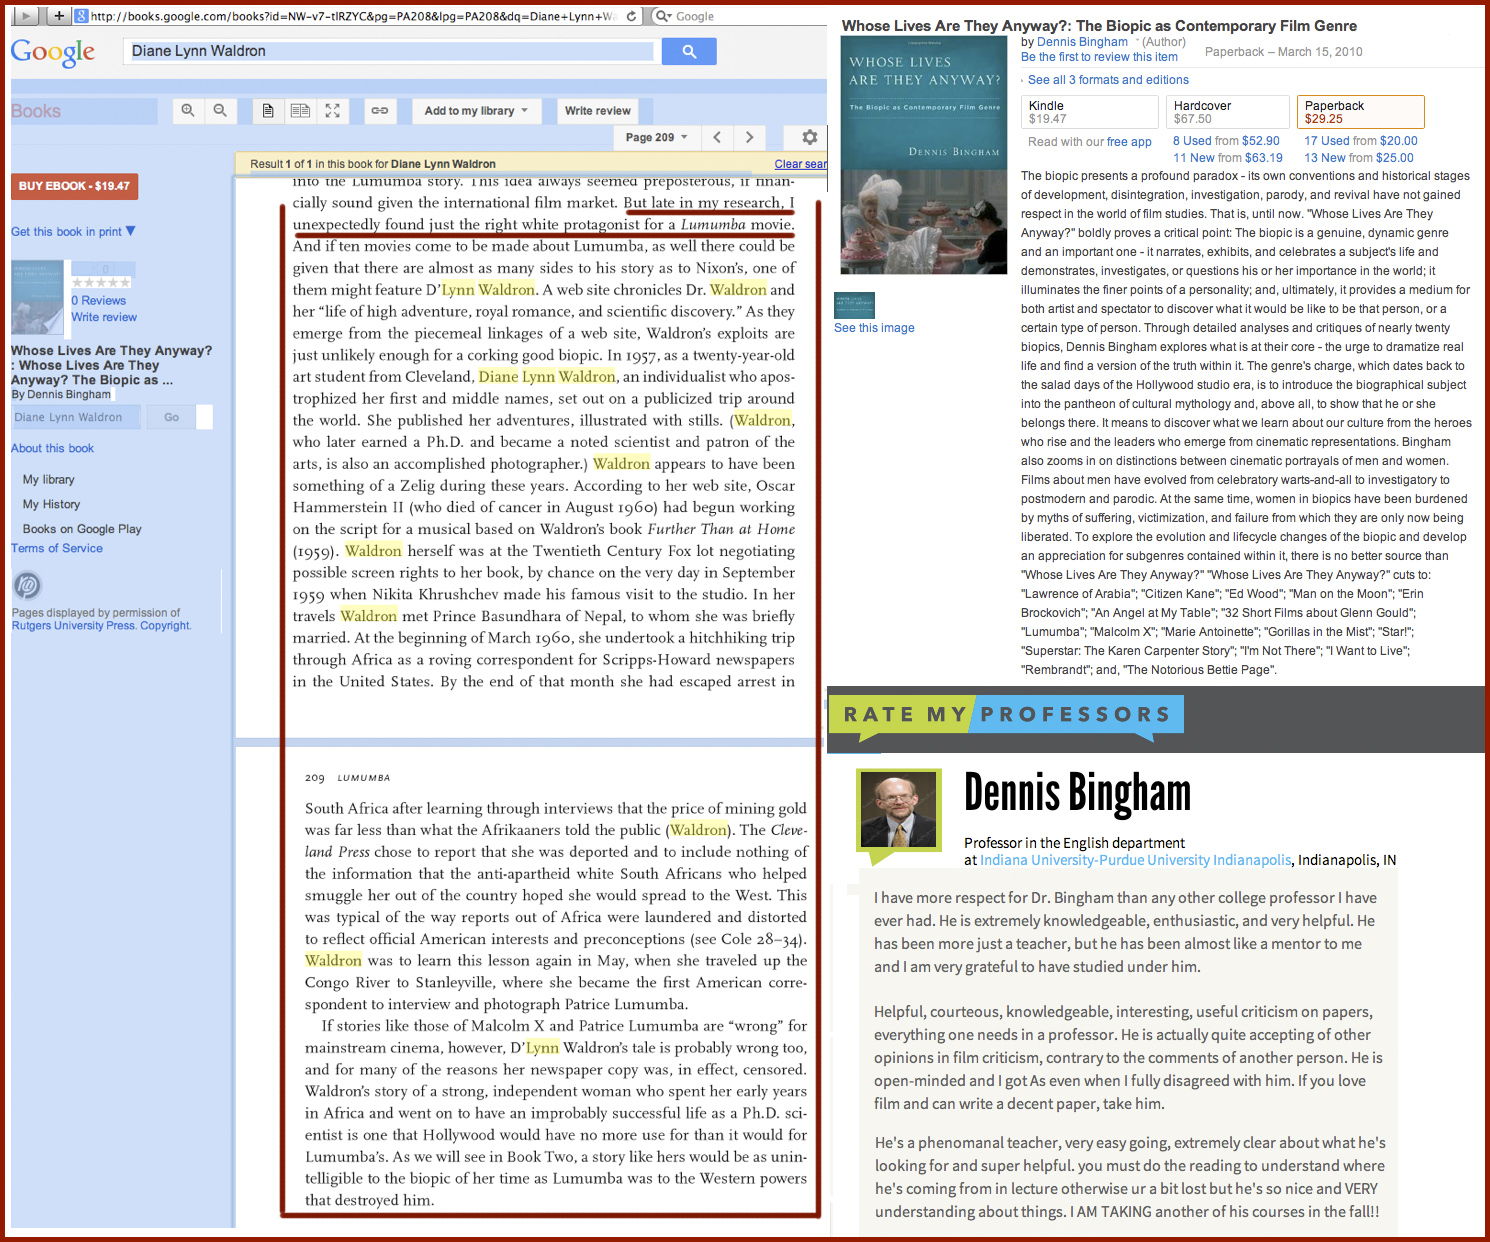
Task: Open the settings gear menu
Action: pyautogui.click(x=810, y=137)
